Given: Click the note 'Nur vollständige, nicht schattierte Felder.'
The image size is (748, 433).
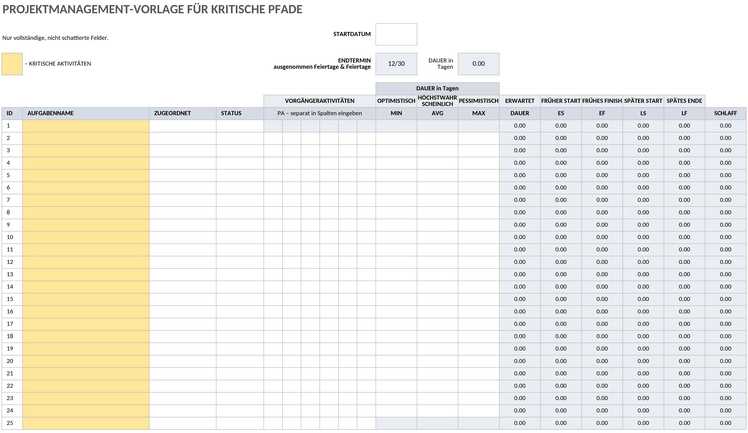Looking at the screenshot, I should [55, 38].
